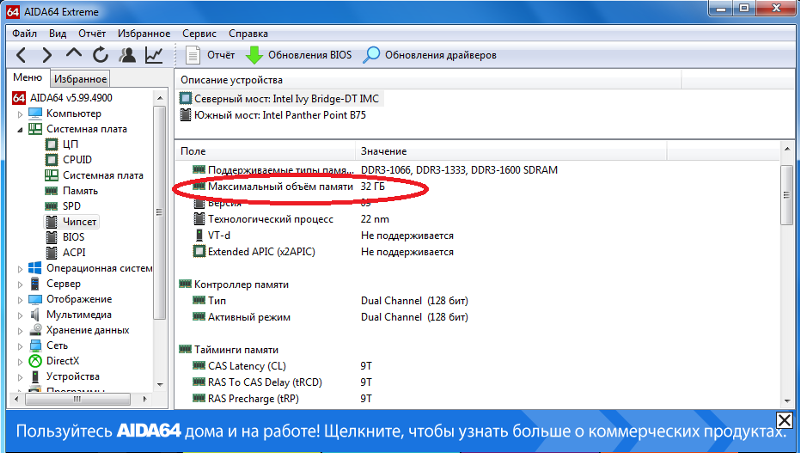Click the Значение column header
800x453 pixels.
pos(384,150)
